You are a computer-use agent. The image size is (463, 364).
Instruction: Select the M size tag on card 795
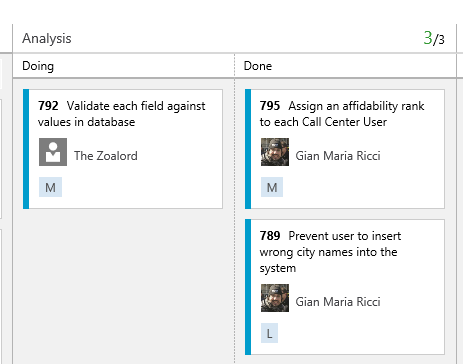[272, 187]
